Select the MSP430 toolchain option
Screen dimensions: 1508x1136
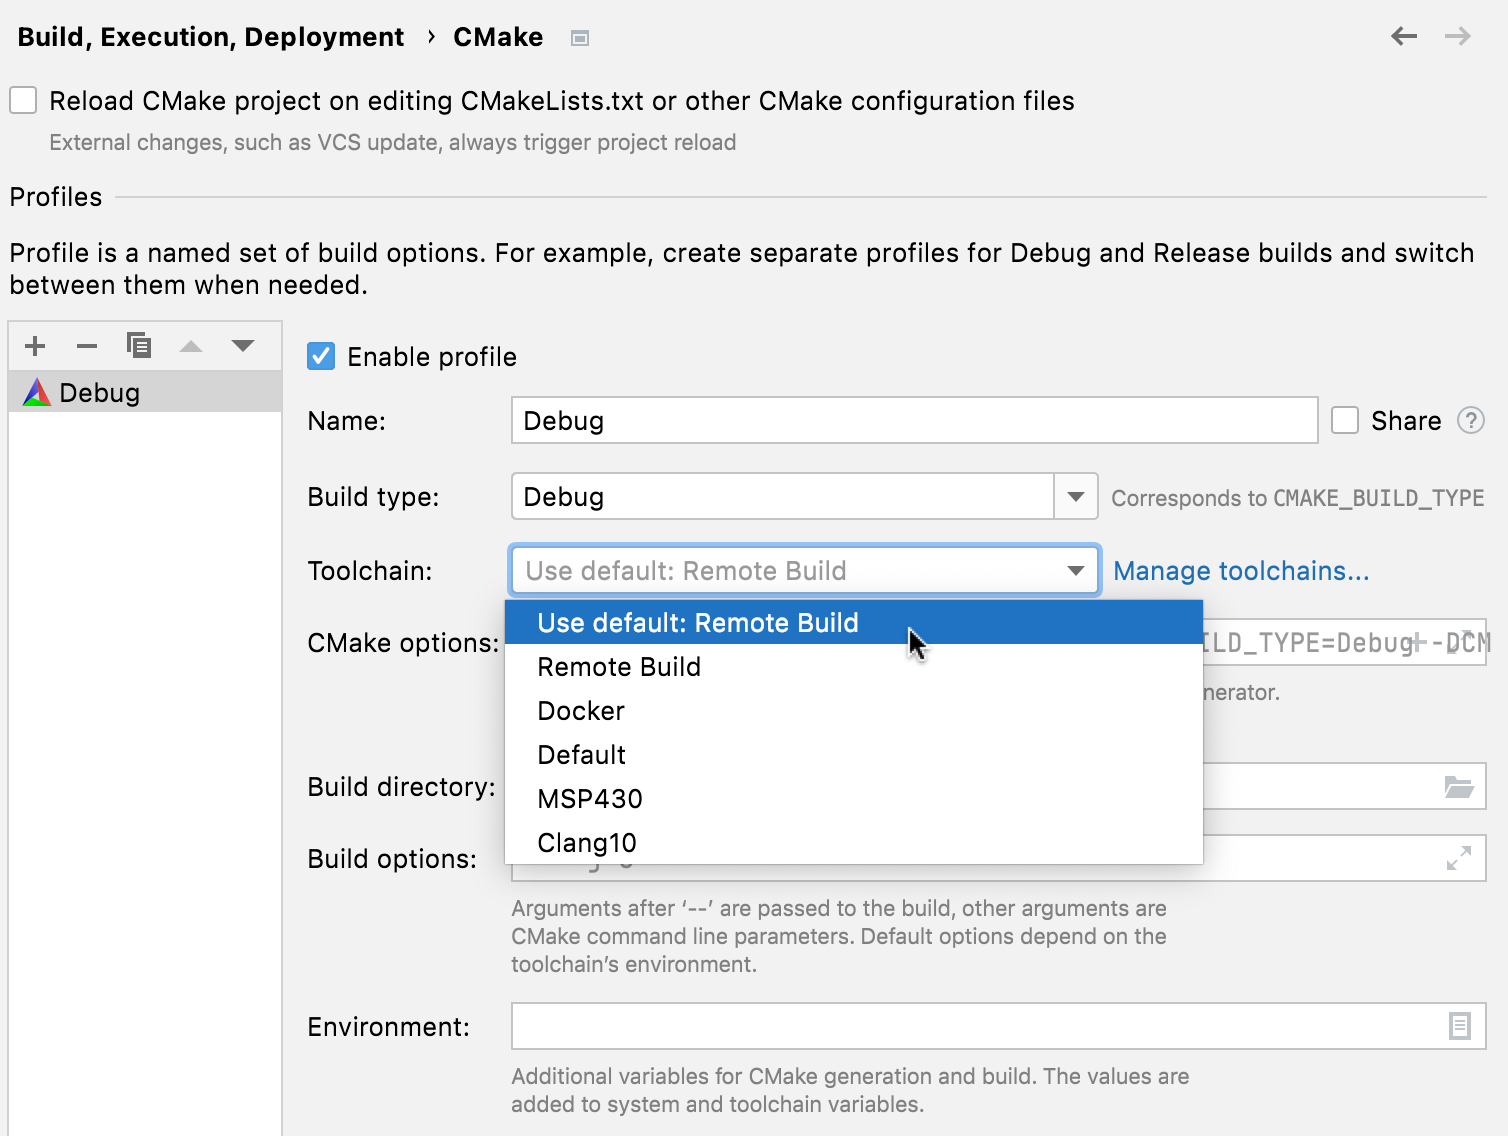(589, 798)
